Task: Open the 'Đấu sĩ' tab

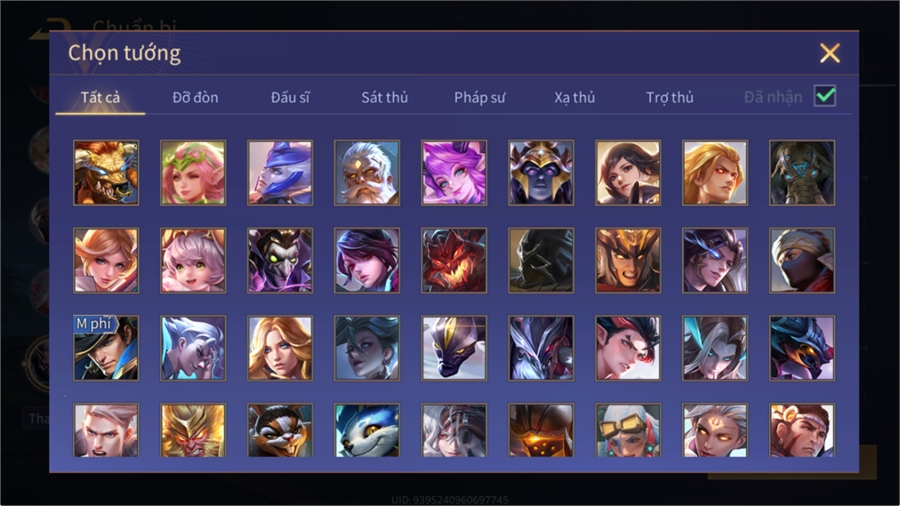Action: point(290,98)
